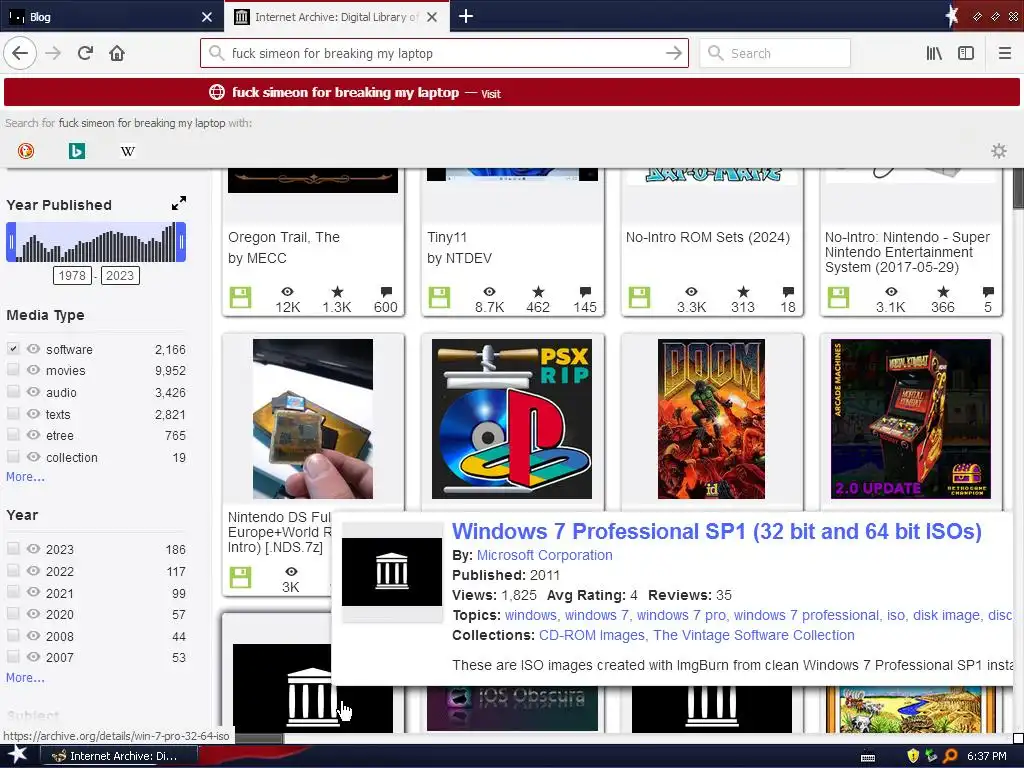Open the hamburger application menu
This screenshot has height=768, width=1024.
[1005, 53]
